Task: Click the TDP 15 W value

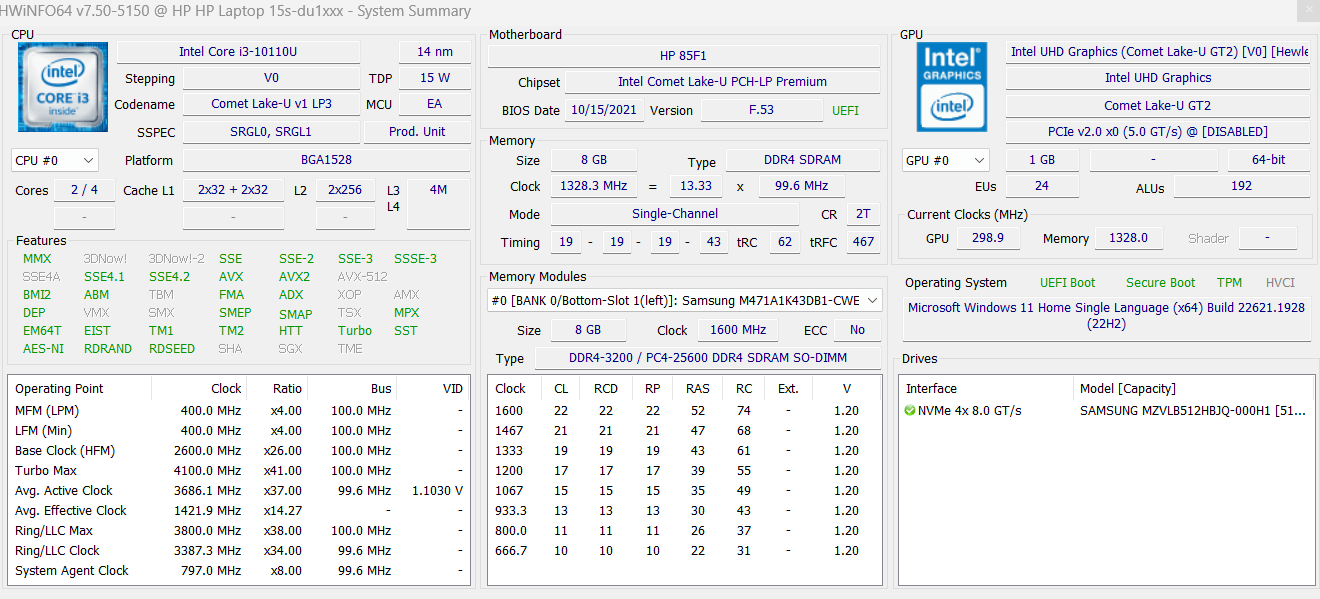Action: 435,78
